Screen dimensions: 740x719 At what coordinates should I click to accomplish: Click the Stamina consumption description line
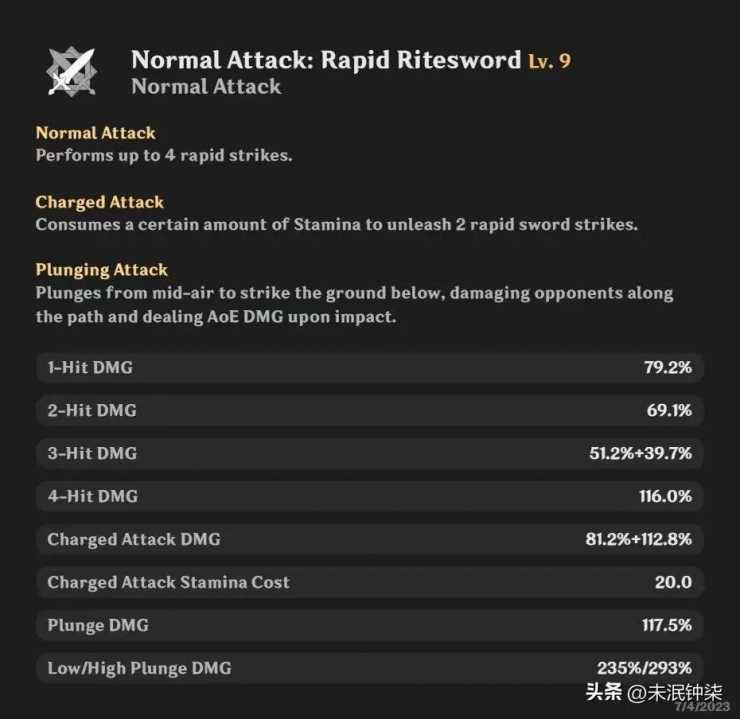tap(336, 224)
